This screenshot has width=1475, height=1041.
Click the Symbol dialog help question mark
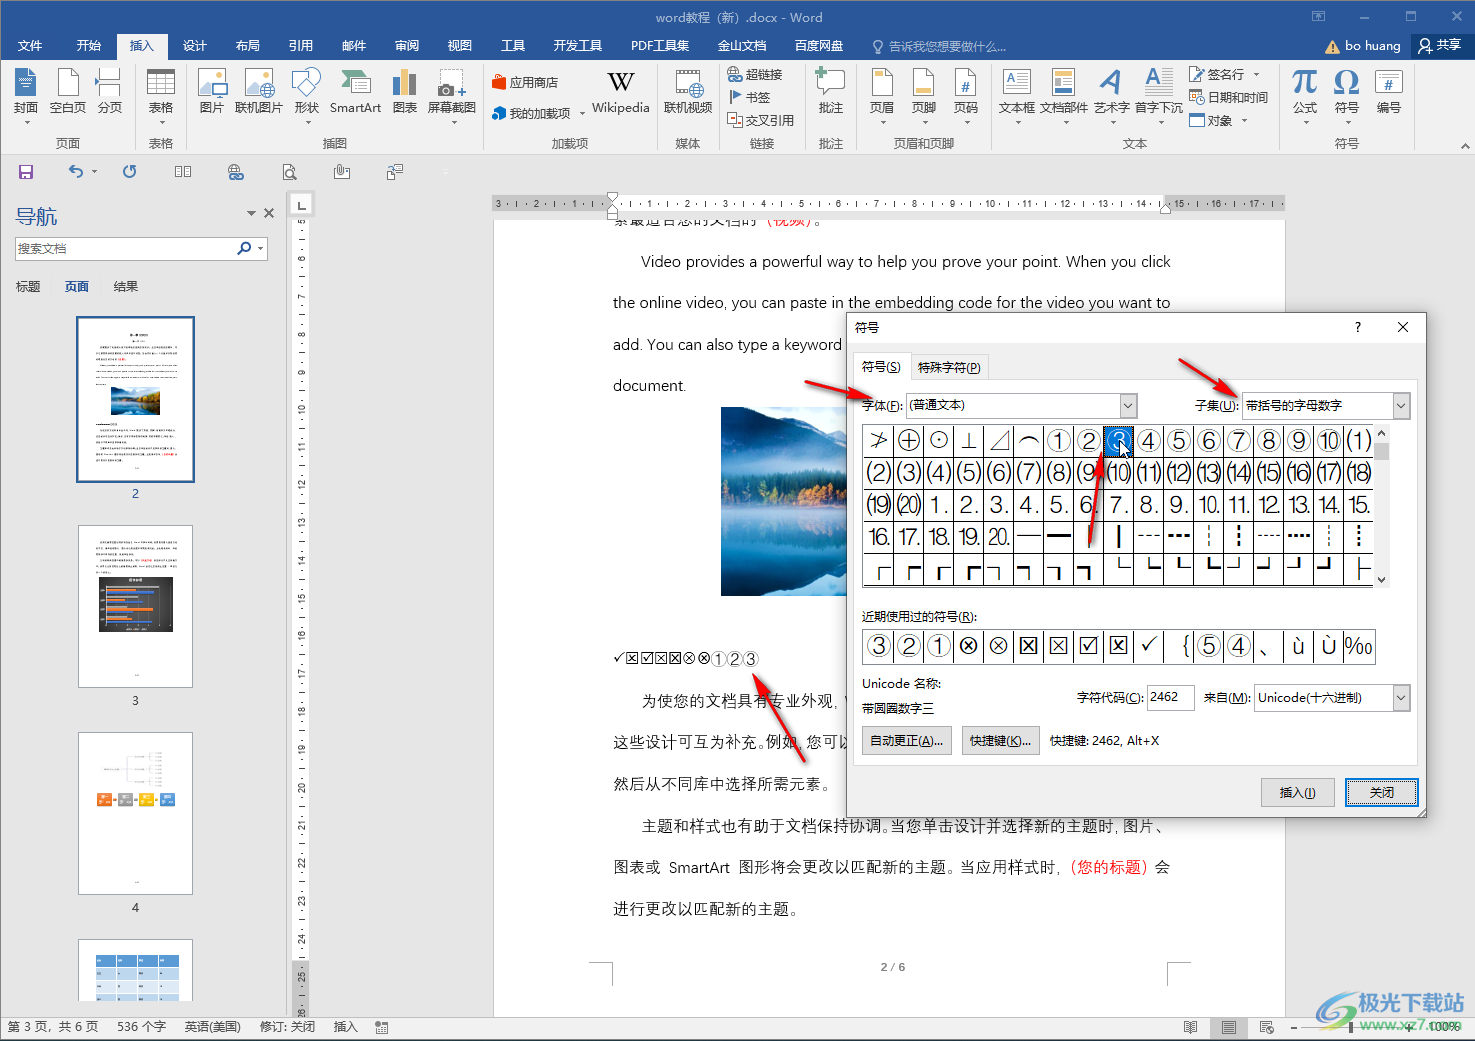[1358, 327]
